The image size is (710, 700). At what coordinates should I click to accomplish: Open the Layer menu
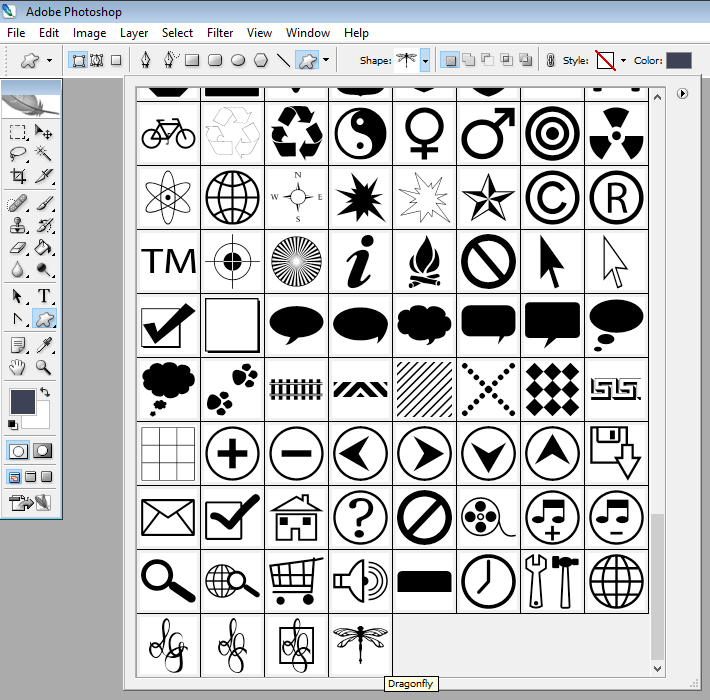pos(134,33)
